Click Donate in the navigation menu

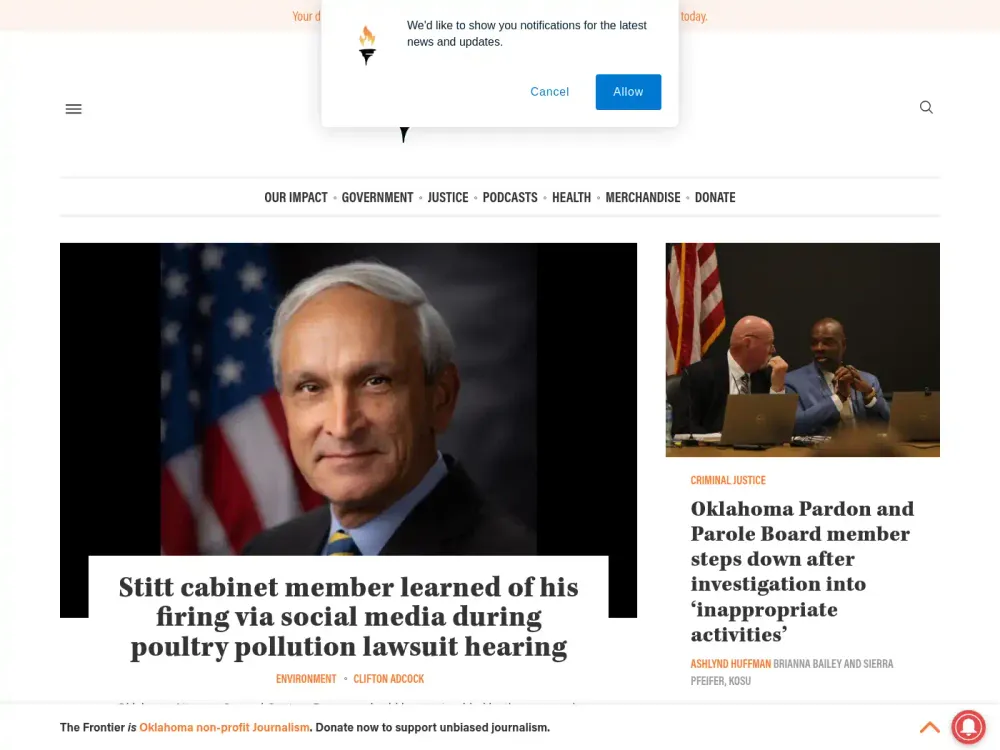tap(715, 198)
